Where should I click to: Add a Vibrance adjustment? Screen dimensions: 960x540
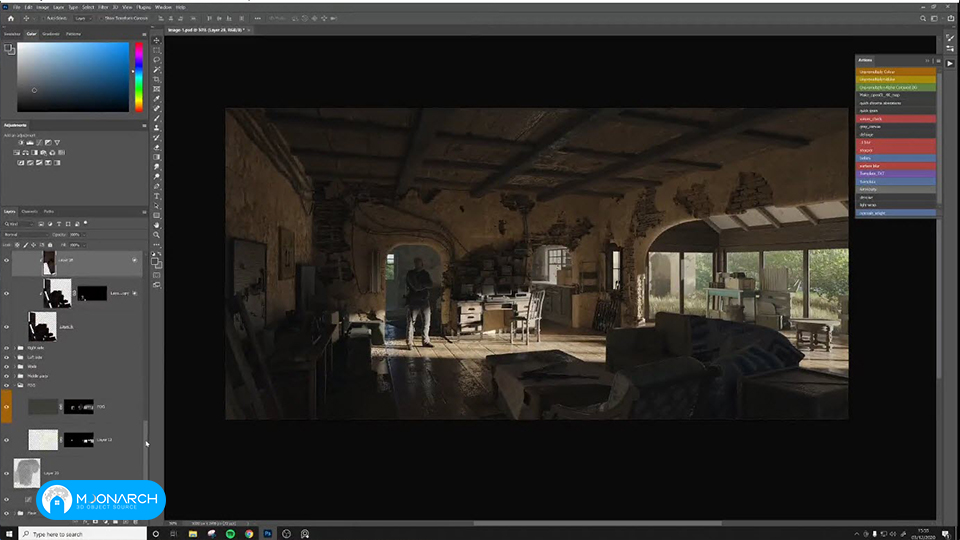tap(57, 143)
